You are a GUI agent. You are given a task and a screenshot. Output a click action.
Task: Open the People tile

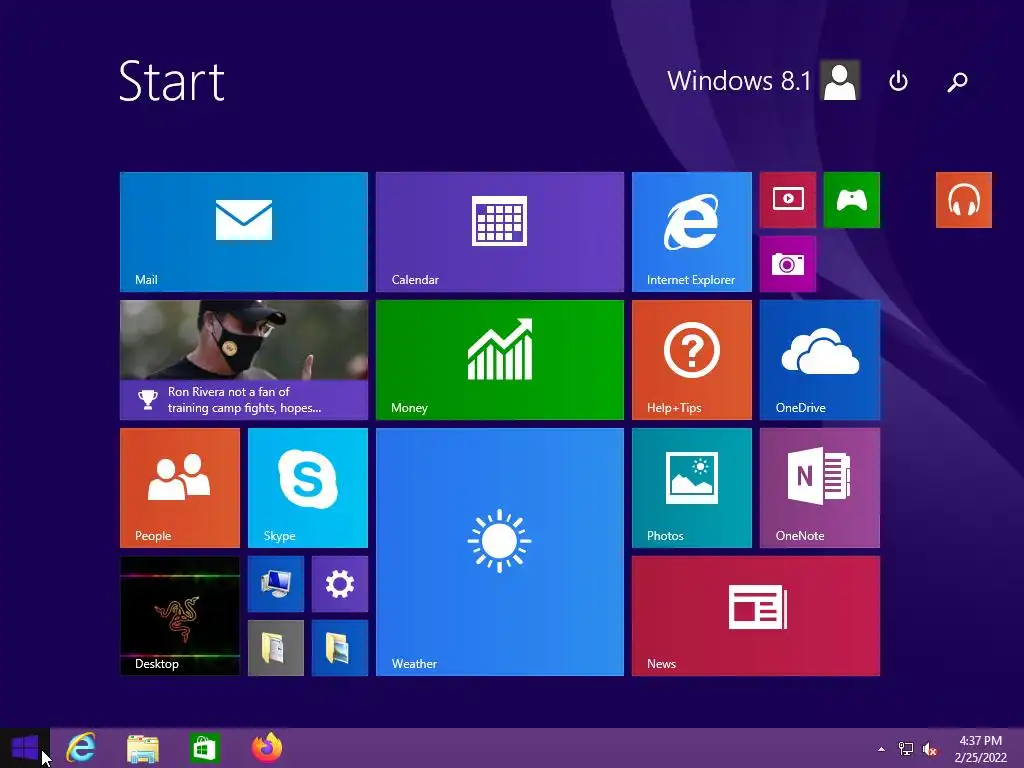pos(180,488)
